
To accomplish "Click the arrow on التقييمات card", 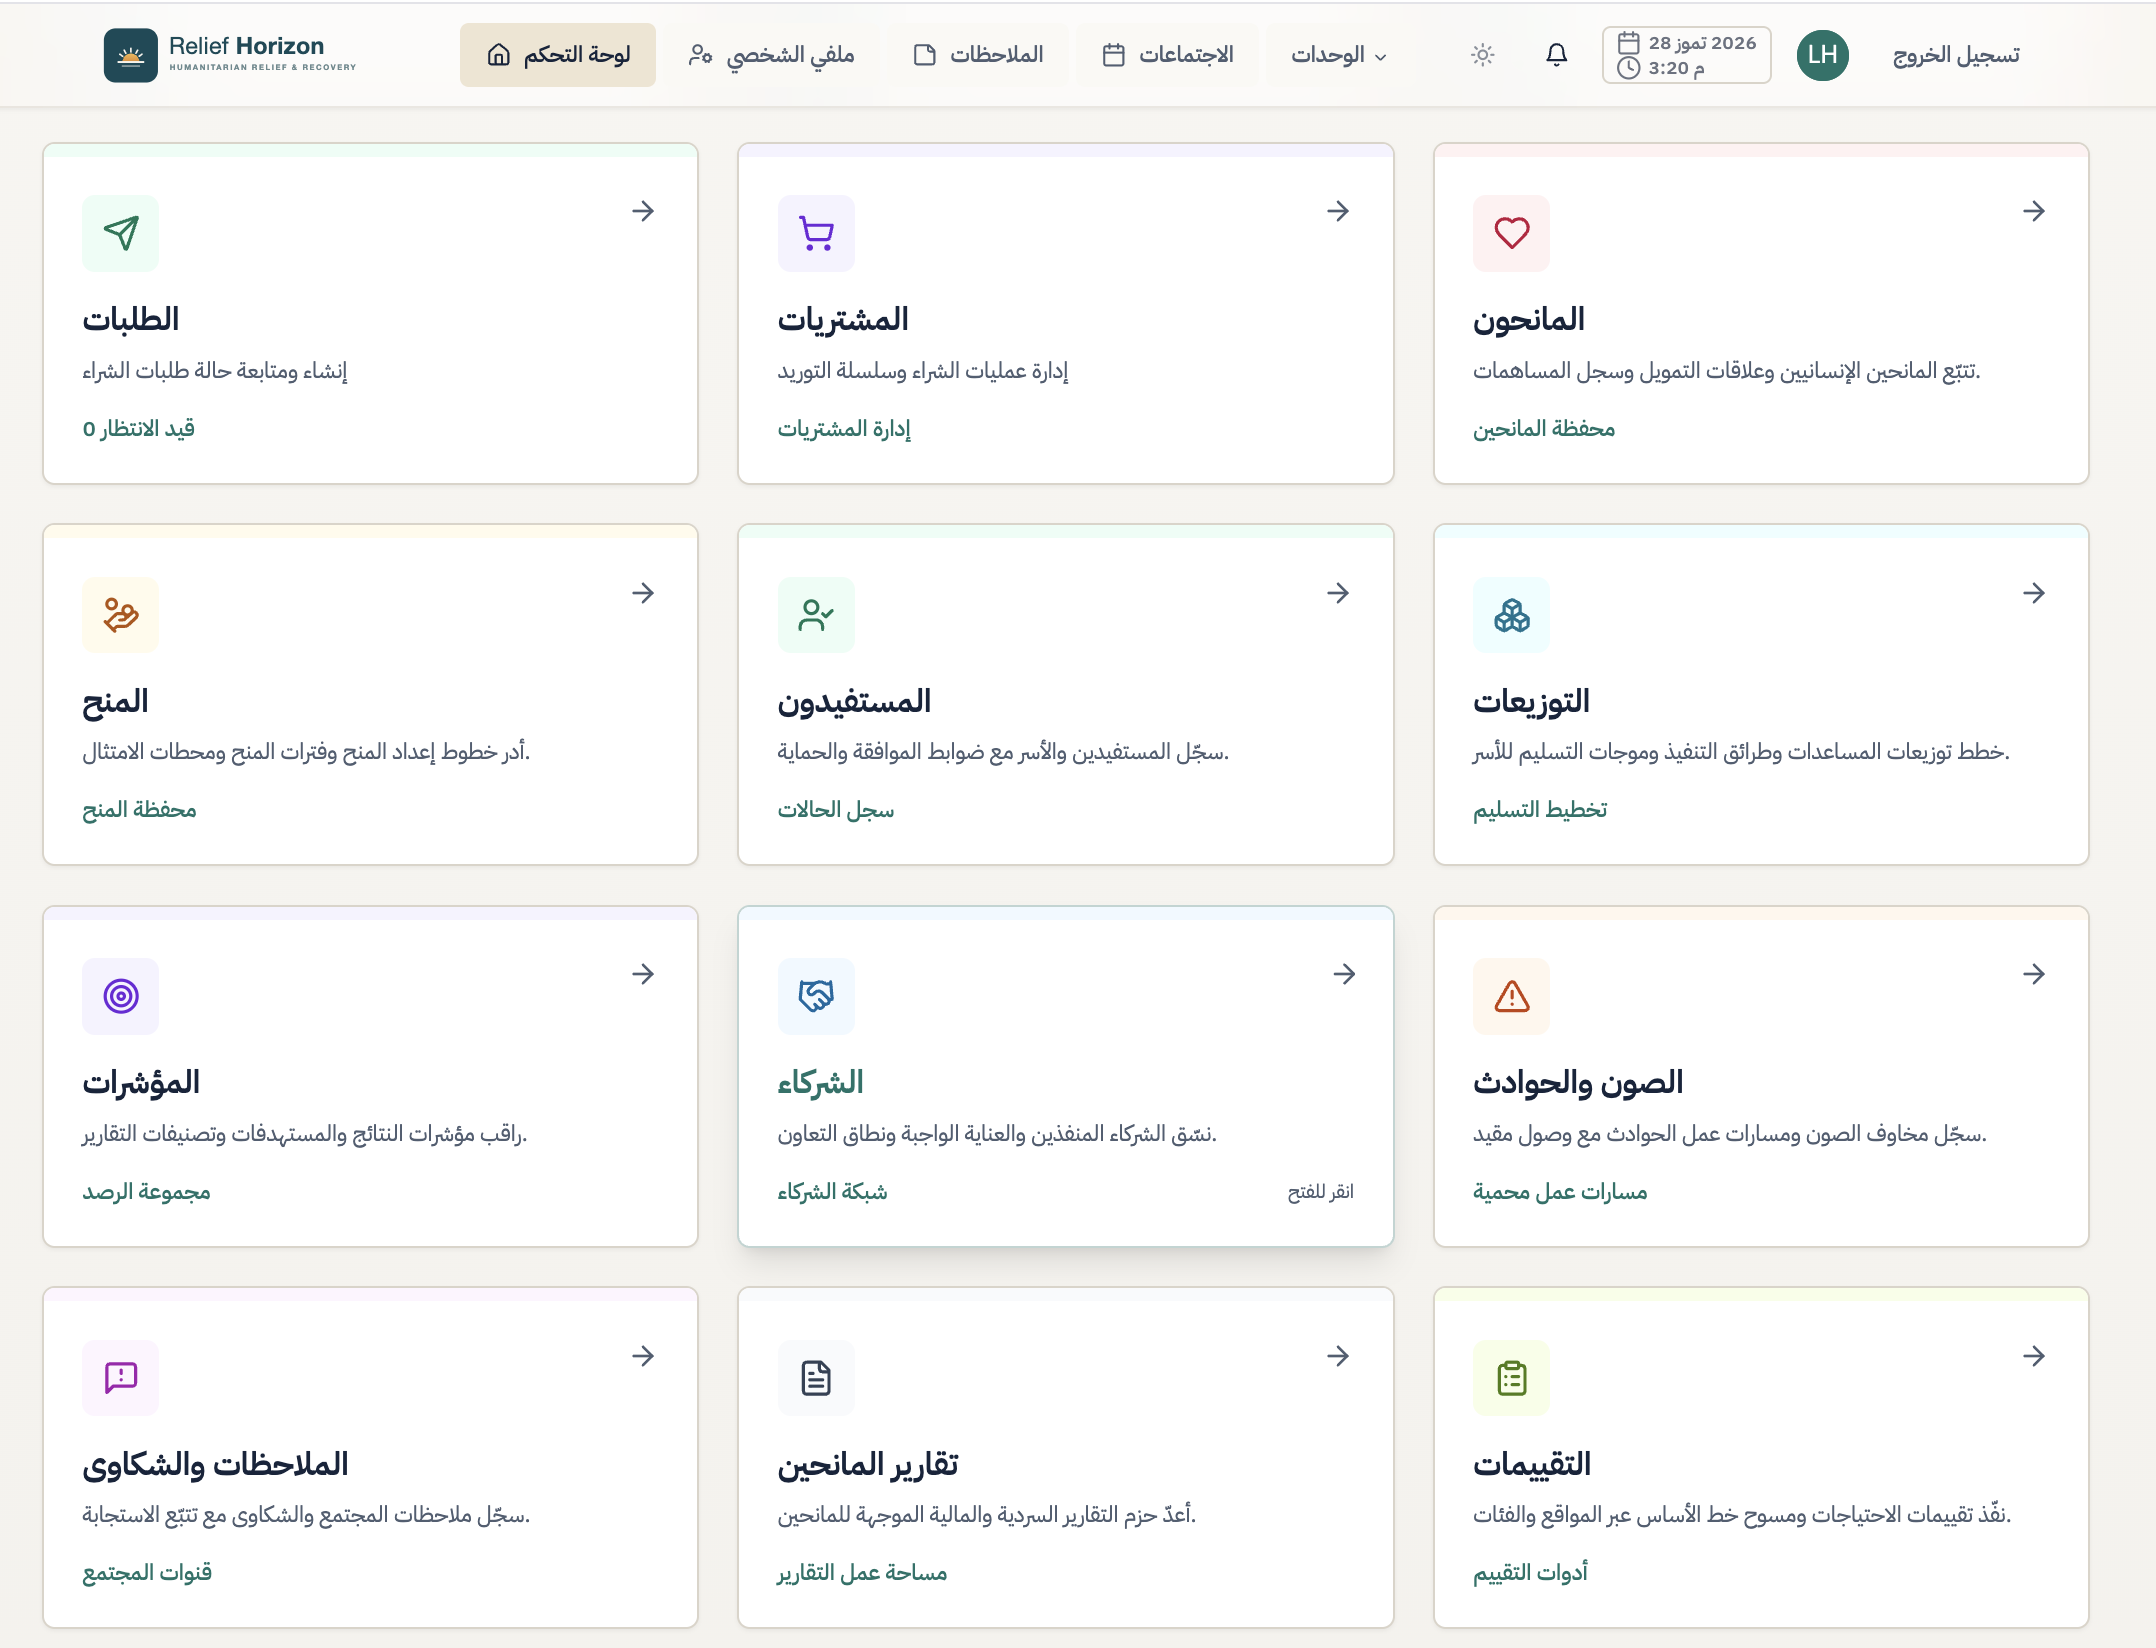I will click(2034, 1356).
